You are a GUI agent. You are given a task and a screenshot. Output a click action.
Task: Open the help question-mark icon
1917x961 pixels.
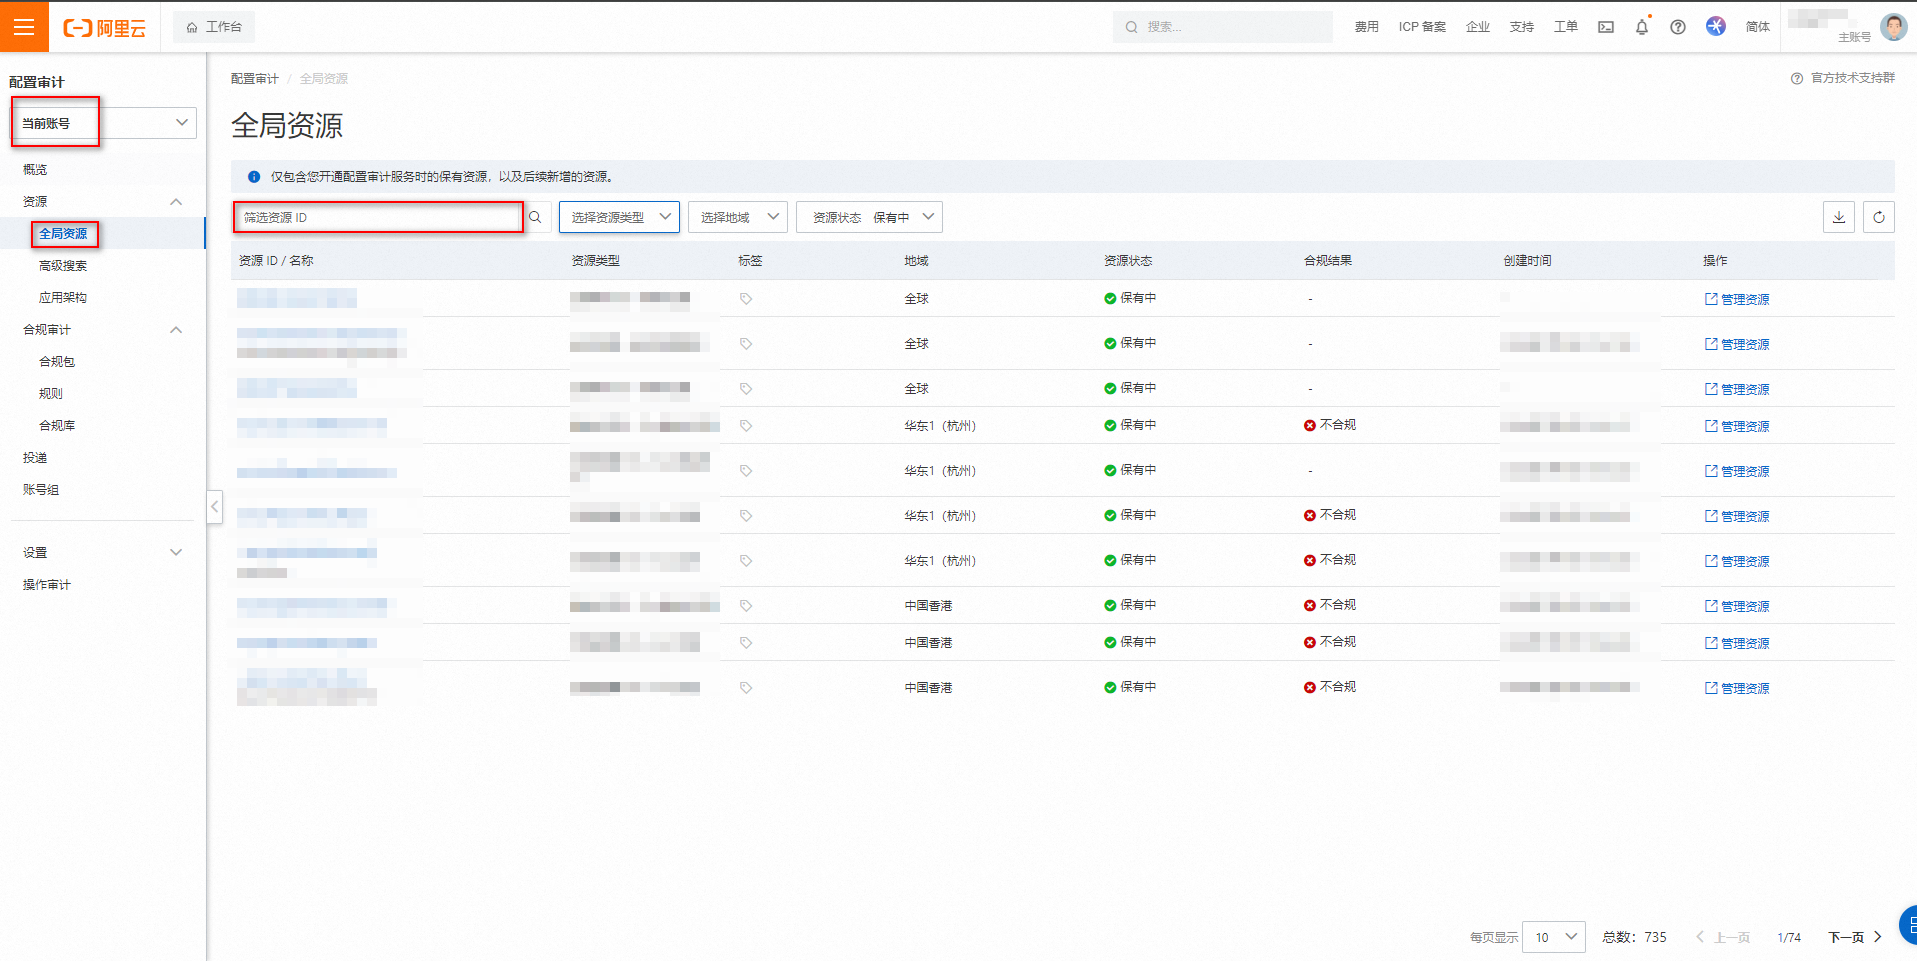1678,27
